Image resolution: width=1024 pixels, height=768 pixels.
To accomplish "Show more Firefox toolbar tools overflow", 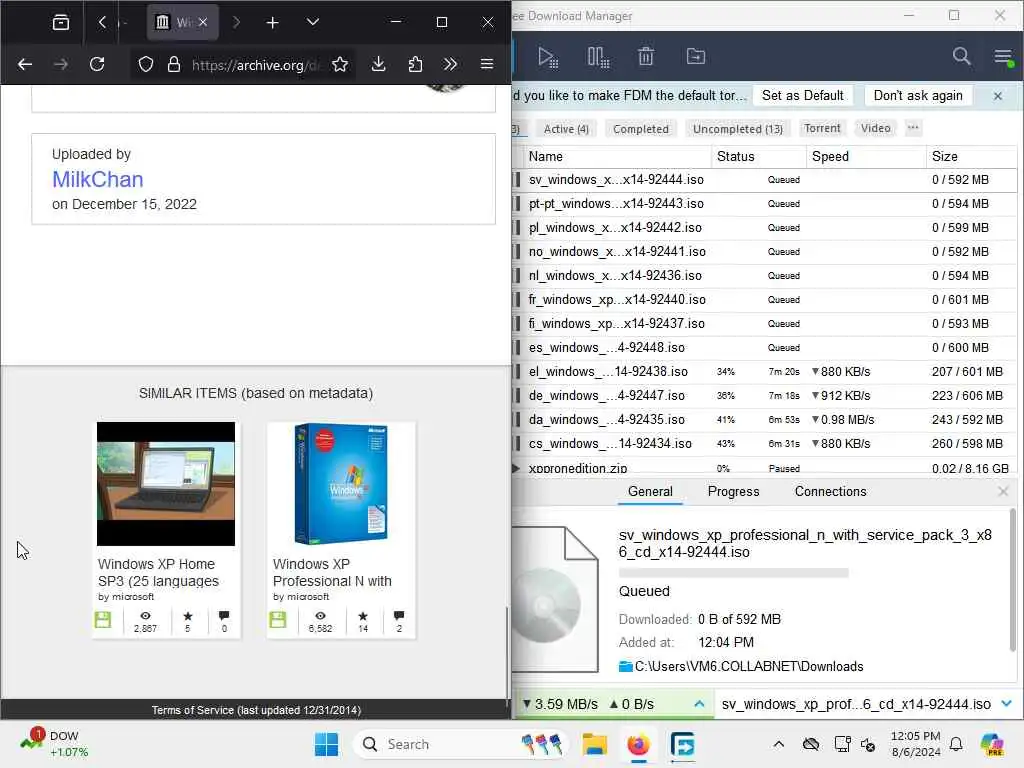I will (x=450, y=64).
